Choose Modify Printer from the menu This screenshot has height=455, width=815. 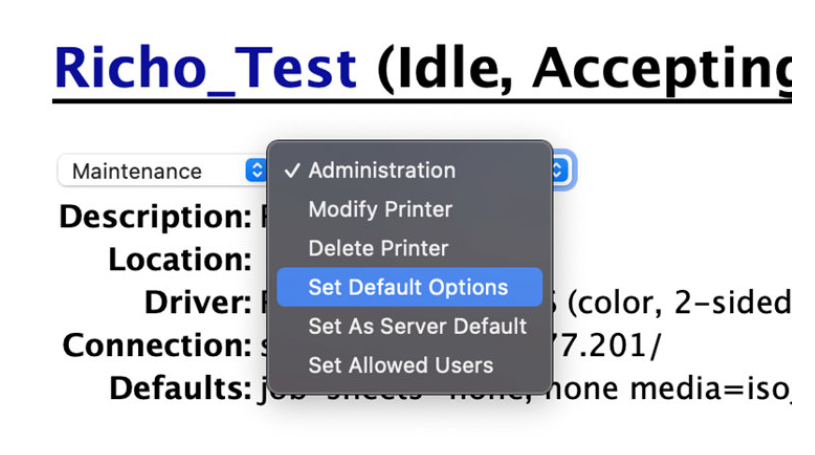(380, 209)
